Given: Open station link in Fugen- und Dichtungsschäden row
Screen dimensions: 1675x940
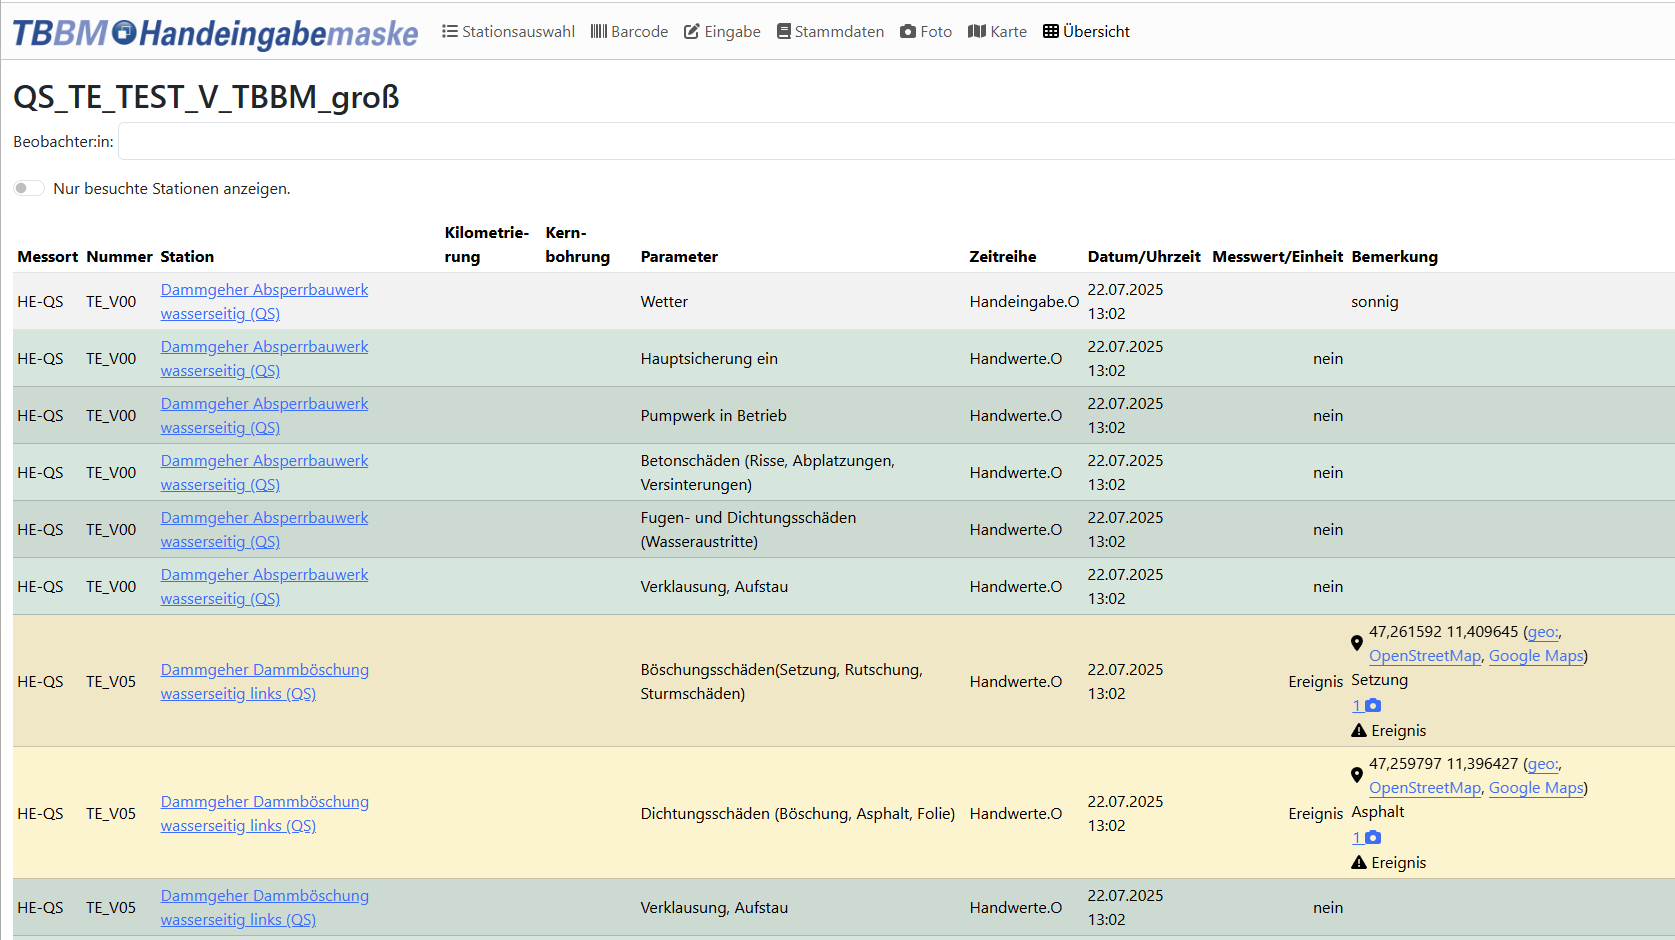Looking at the screenshot, I should coord(264,529).
